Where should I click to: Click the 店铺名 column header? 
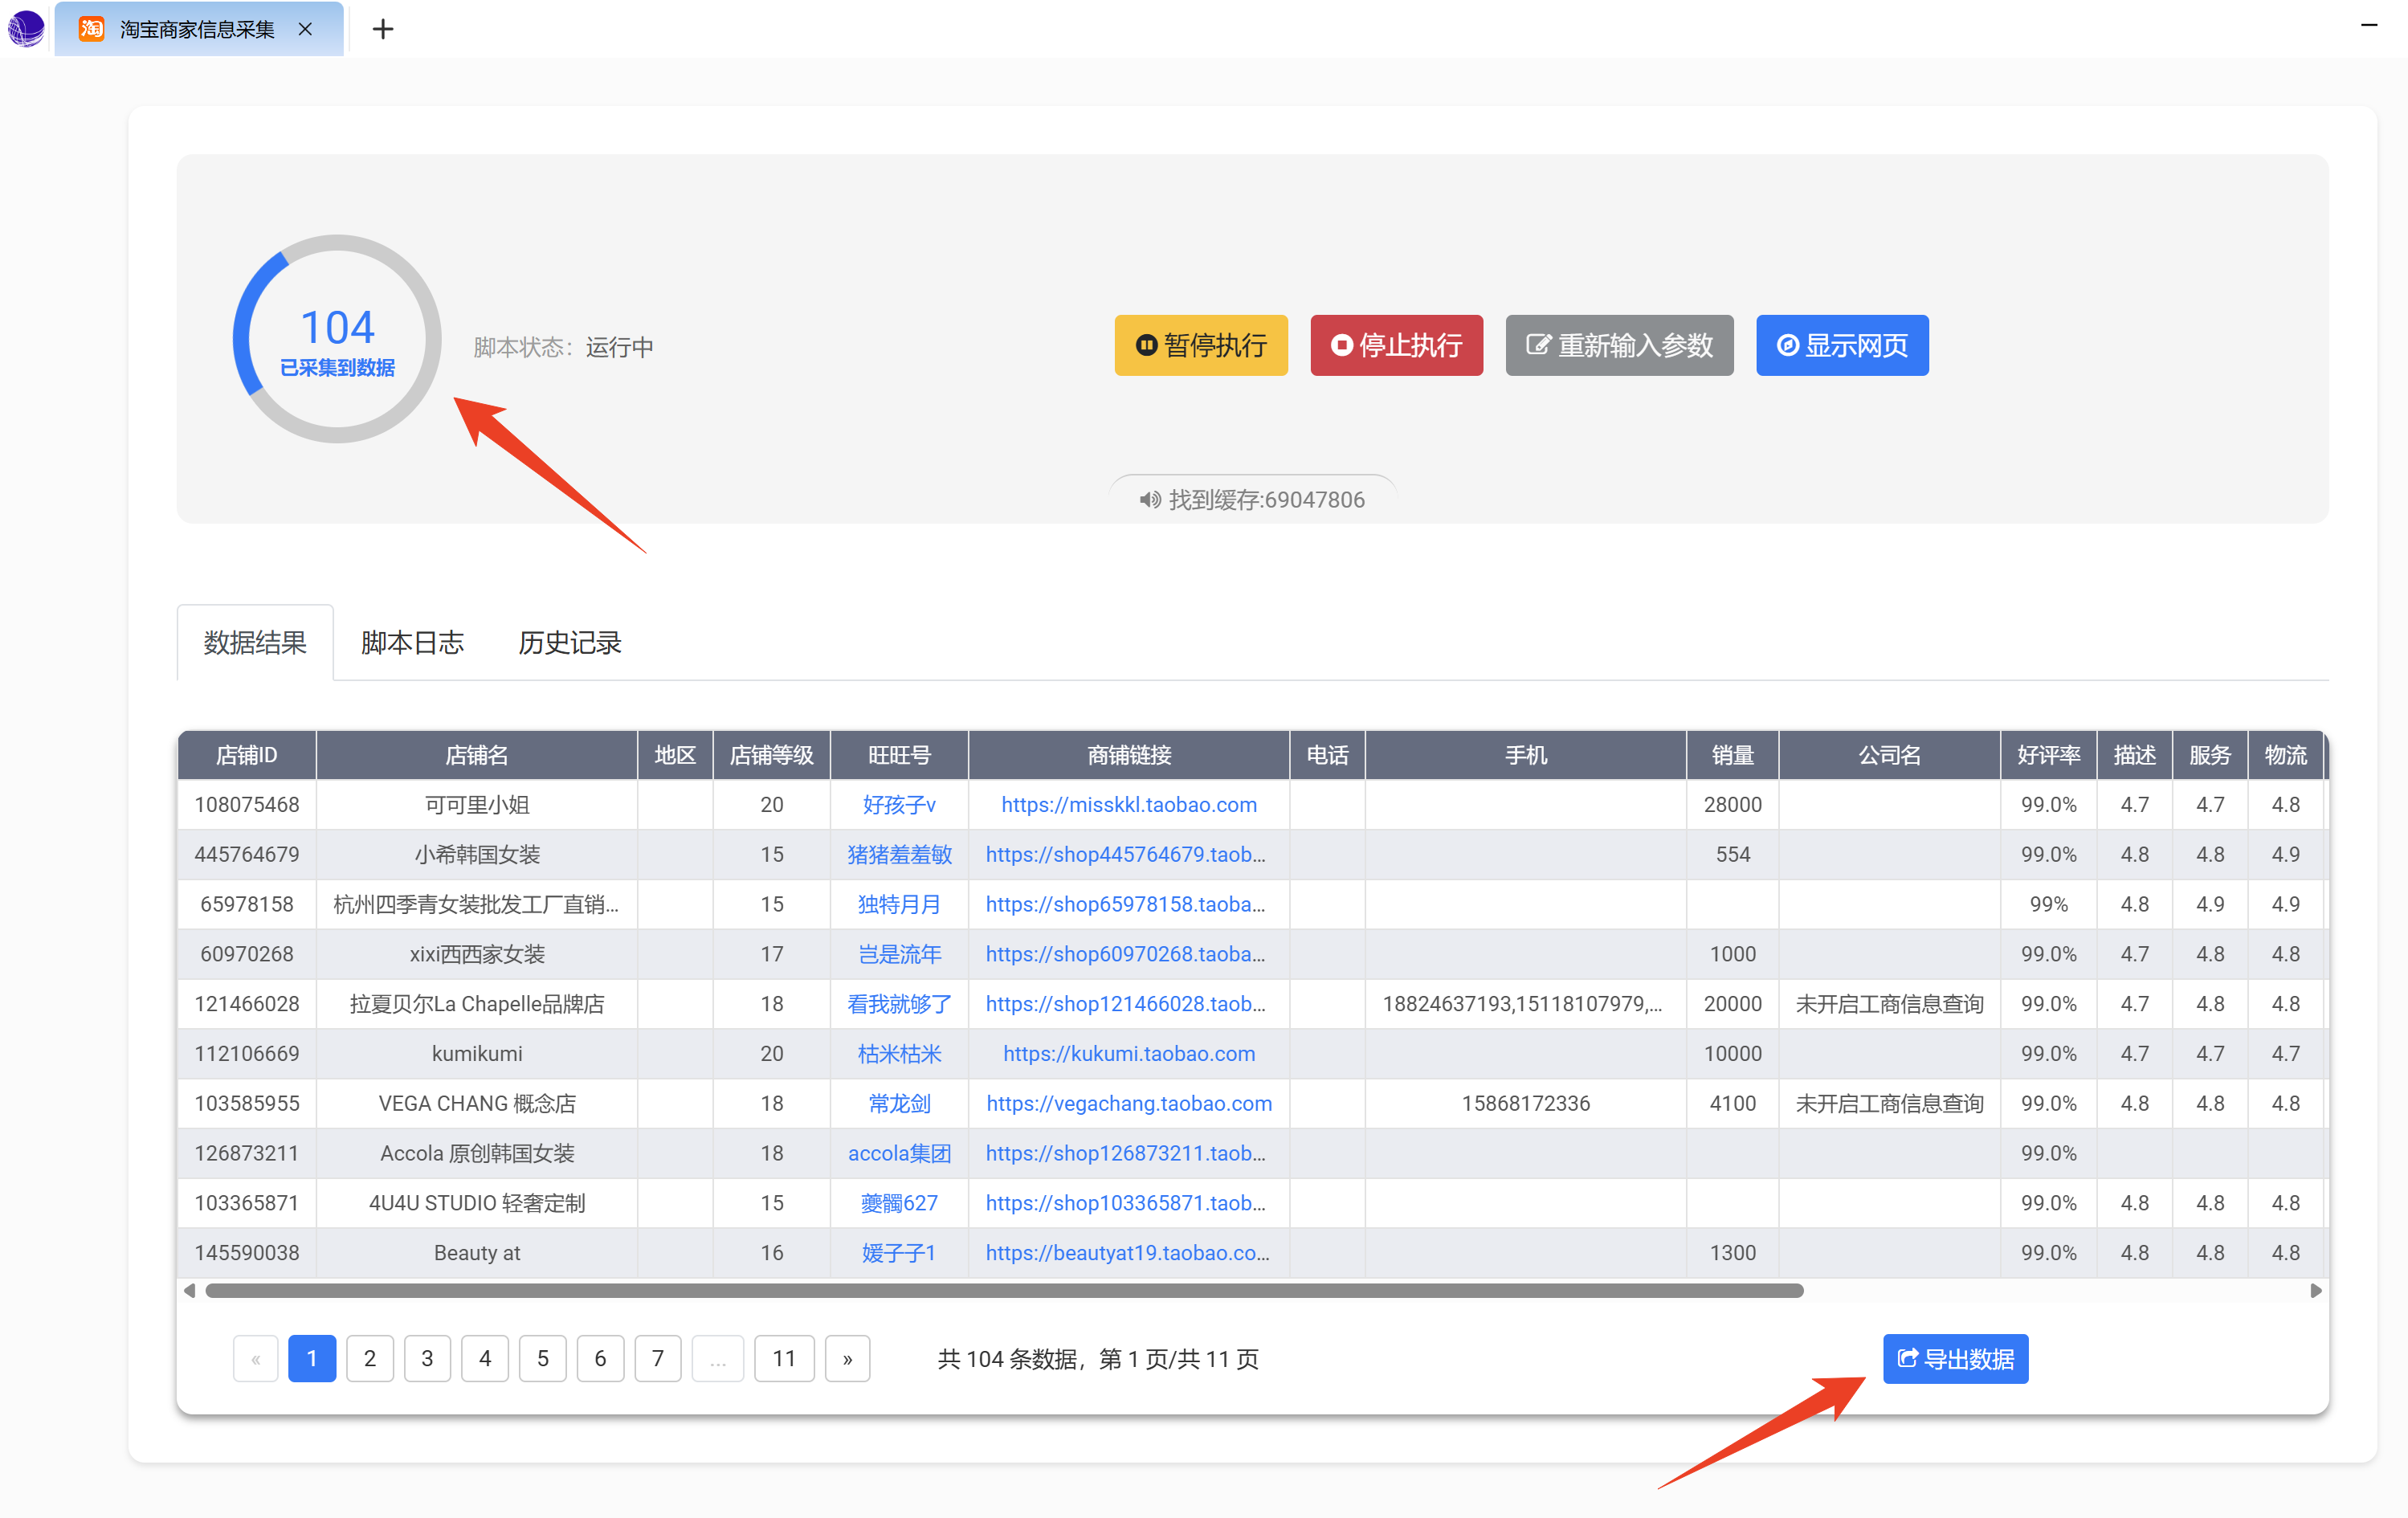(477, 755)
